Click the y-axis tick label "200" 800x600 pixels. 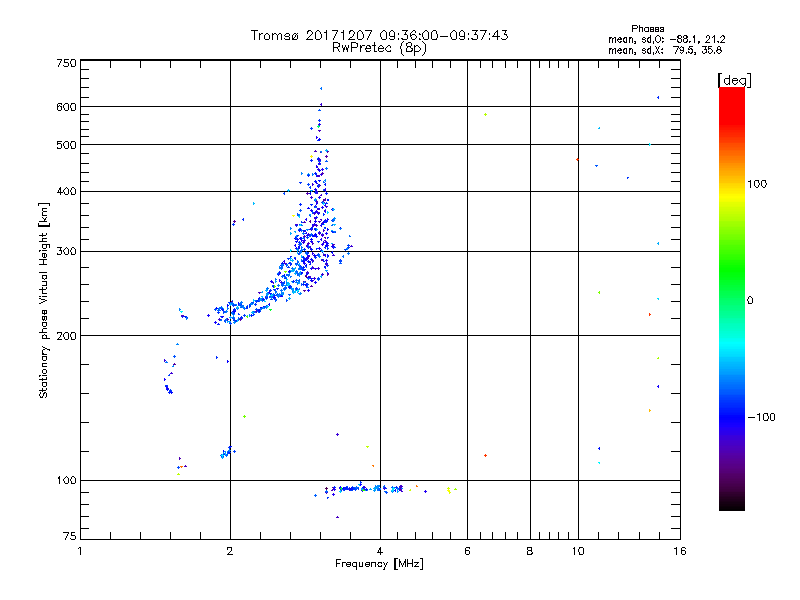66,336
